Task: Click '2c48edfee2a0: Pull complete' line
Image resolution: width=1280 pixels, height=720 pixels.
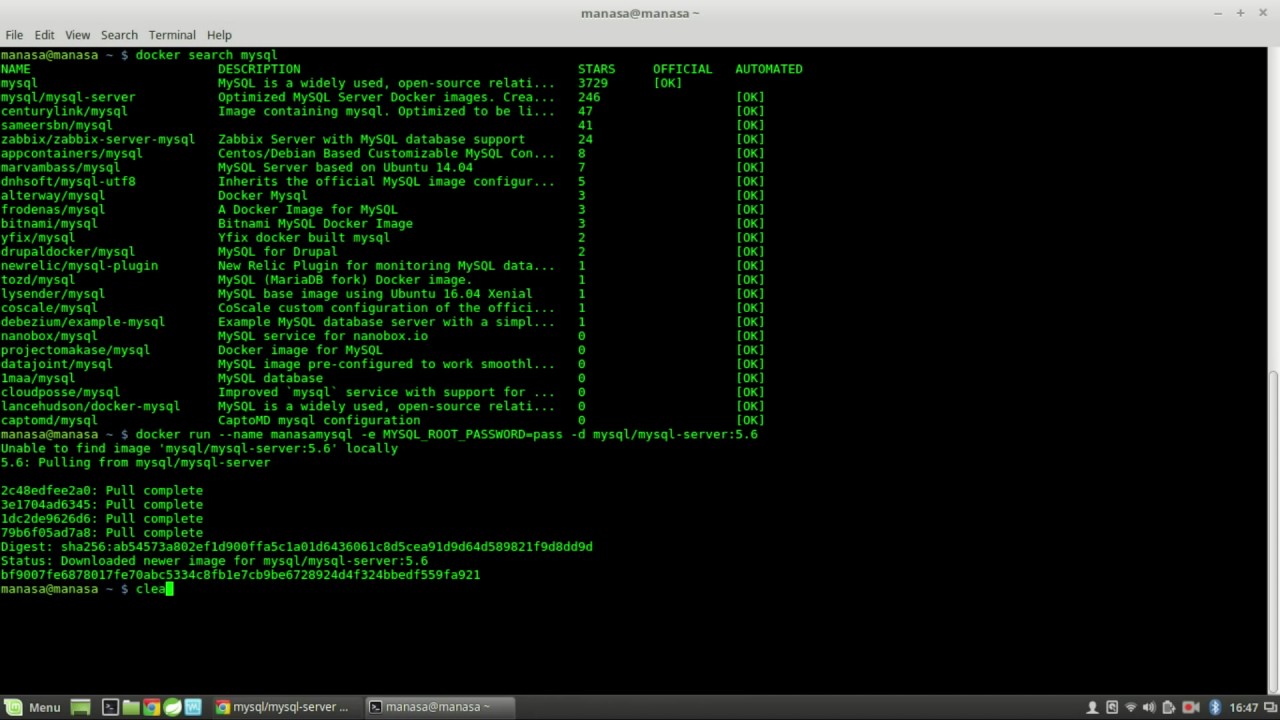Action: [x=102, y=491]
